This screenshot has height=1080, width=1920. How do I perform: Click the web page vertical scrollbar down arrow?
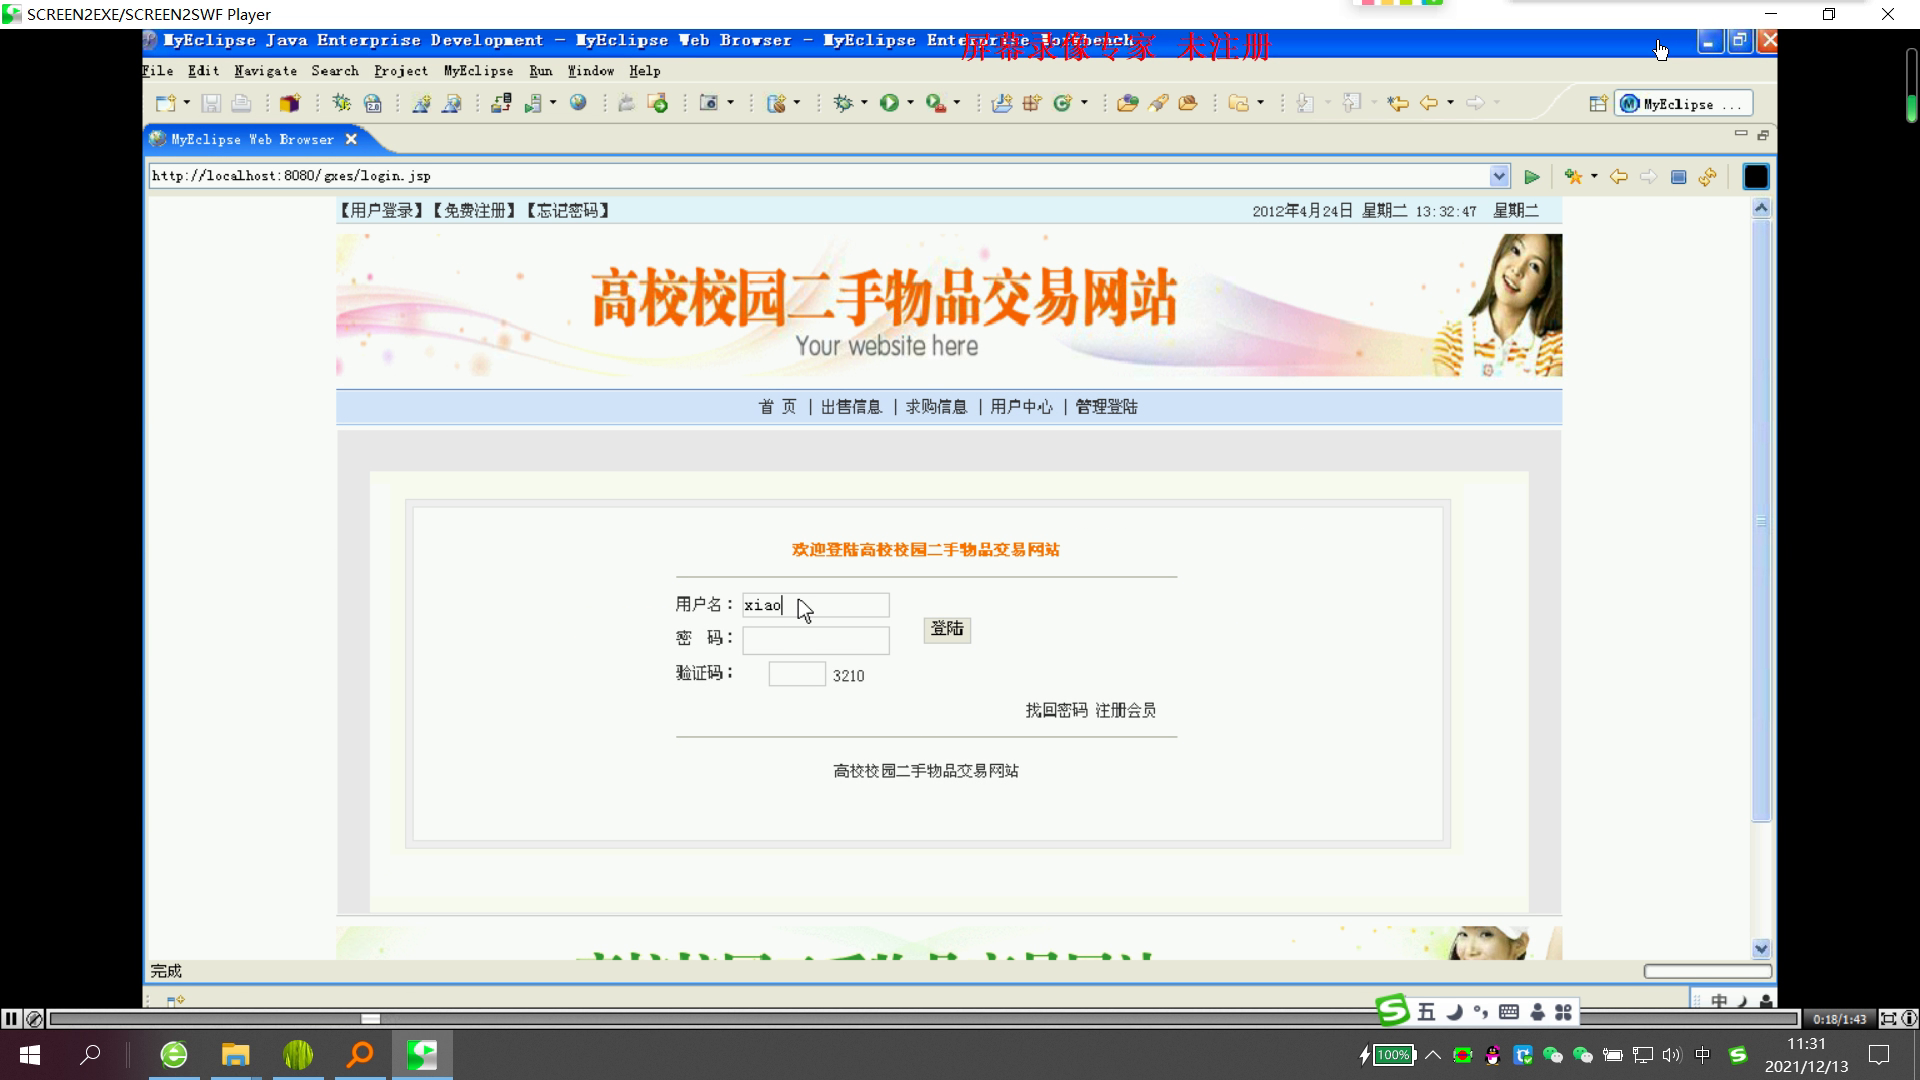coord(1762,949)
